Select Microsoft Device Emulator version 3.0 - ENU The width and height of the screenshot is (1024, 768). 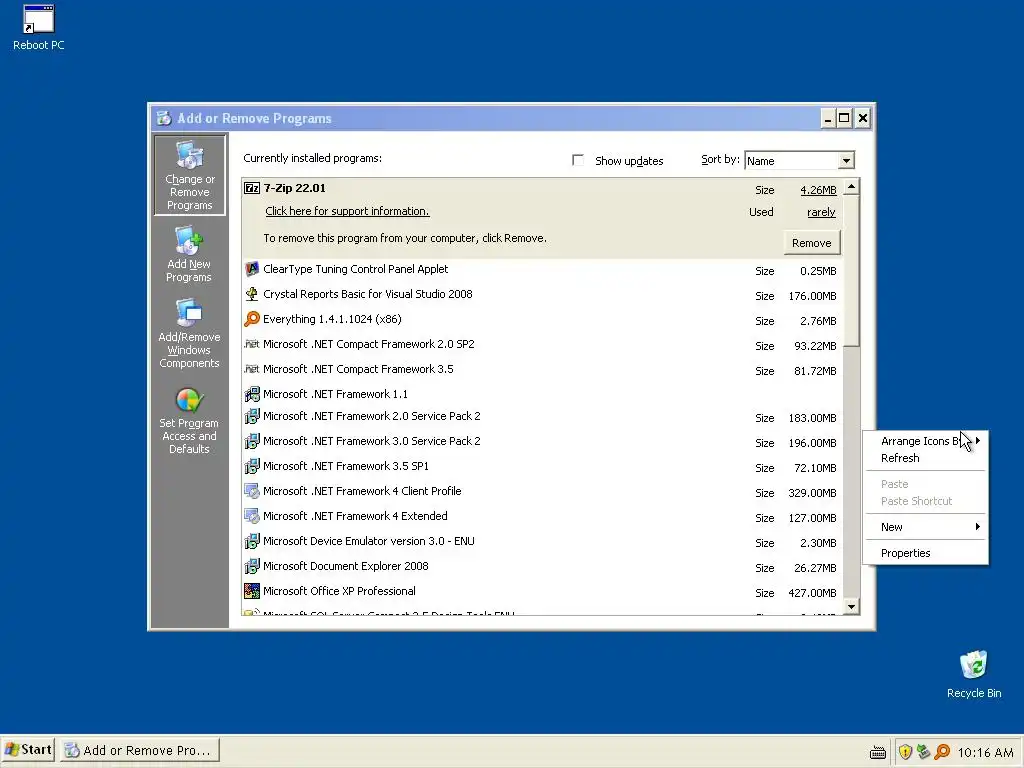[542, 541]
